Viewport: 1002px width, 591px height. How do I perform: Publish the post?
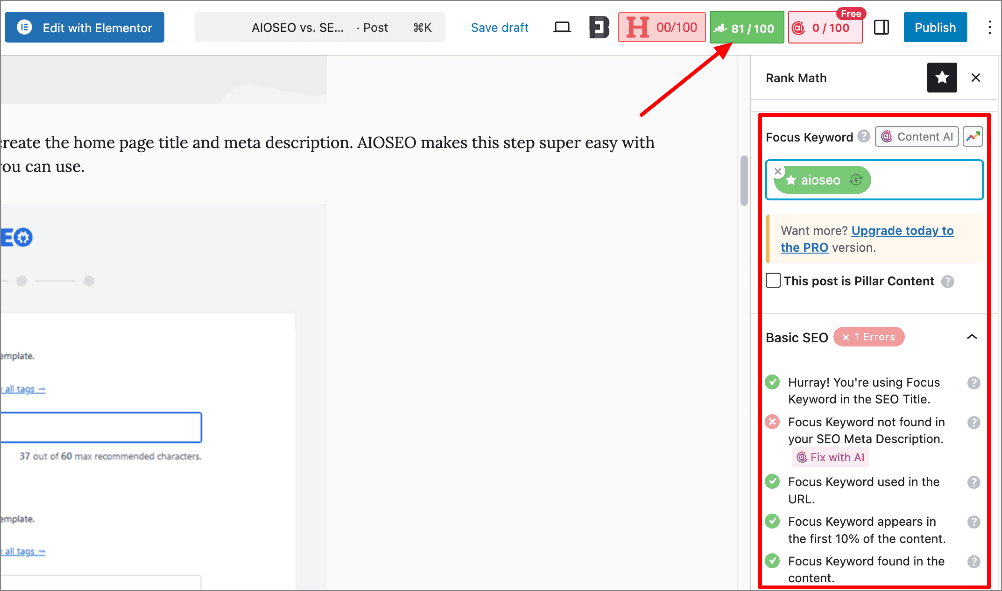pos(935,27)
